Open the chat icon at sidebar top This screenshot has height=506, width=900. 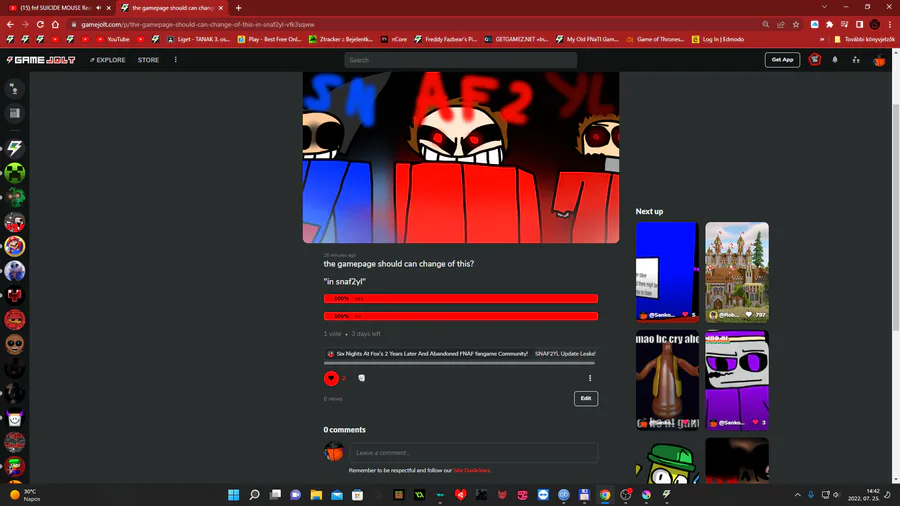pos(15,89)
